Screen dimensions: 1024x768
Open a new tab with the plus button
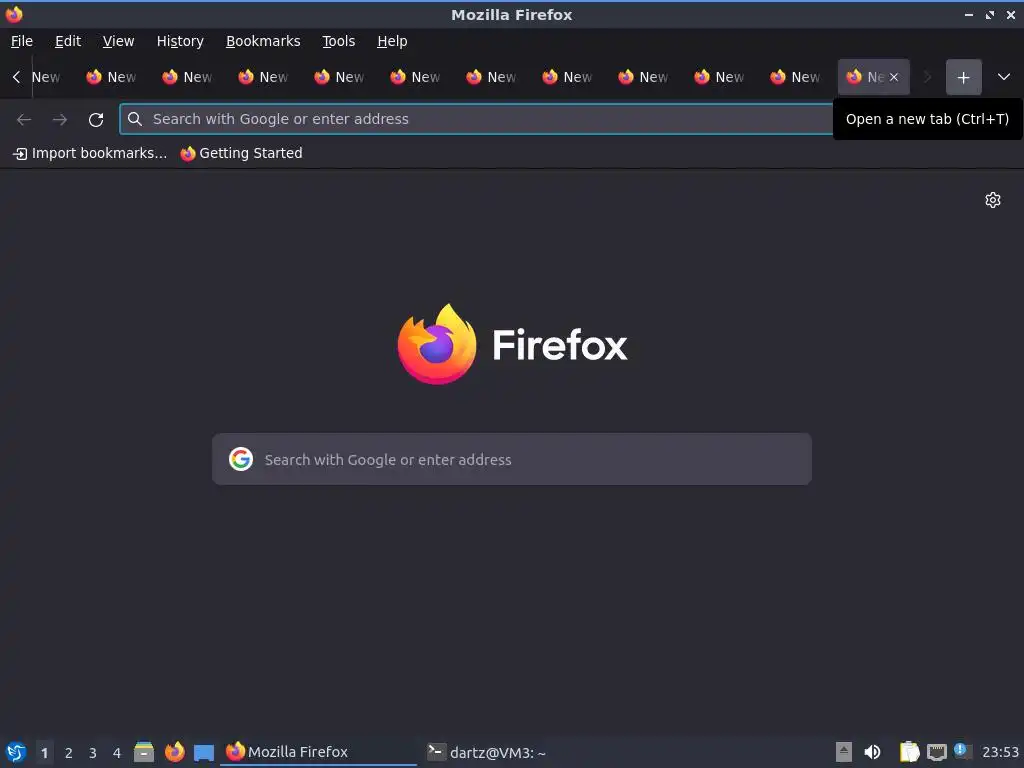click(963, 78)
